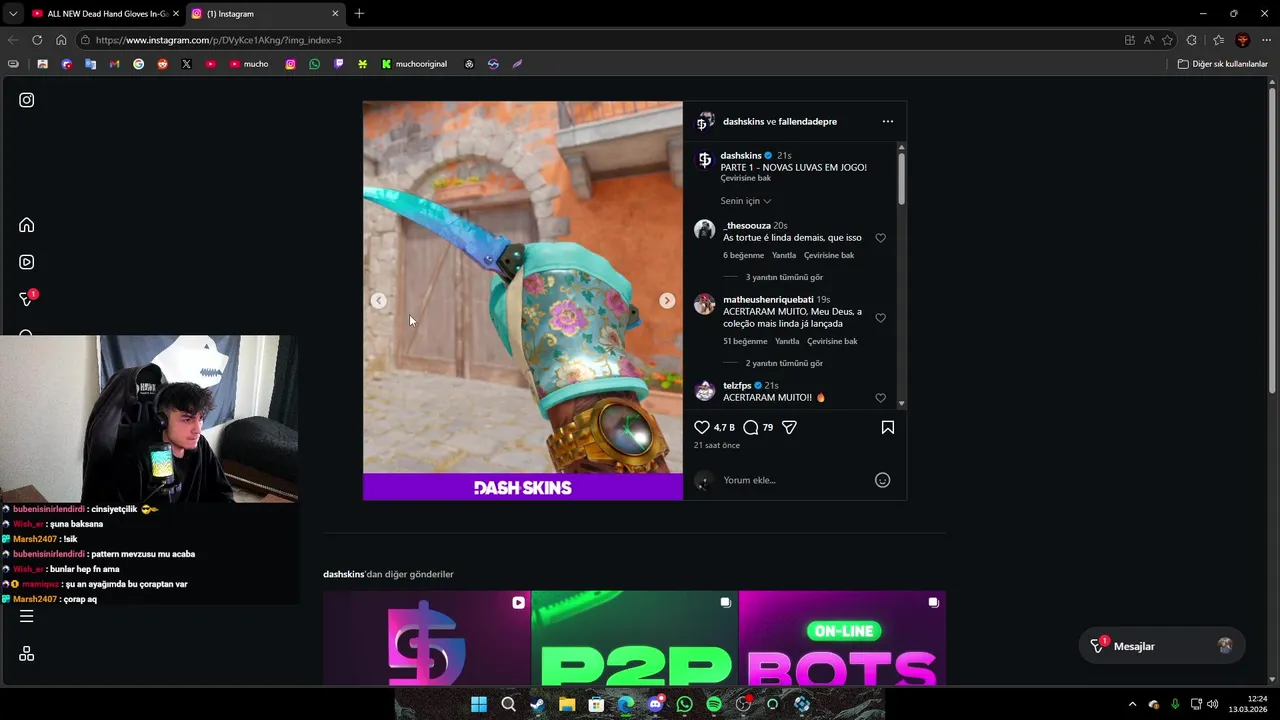This screenshot has width=1280, height=720.
Task: Open fallendadepre profile from post header
Action: coord(808,121)
